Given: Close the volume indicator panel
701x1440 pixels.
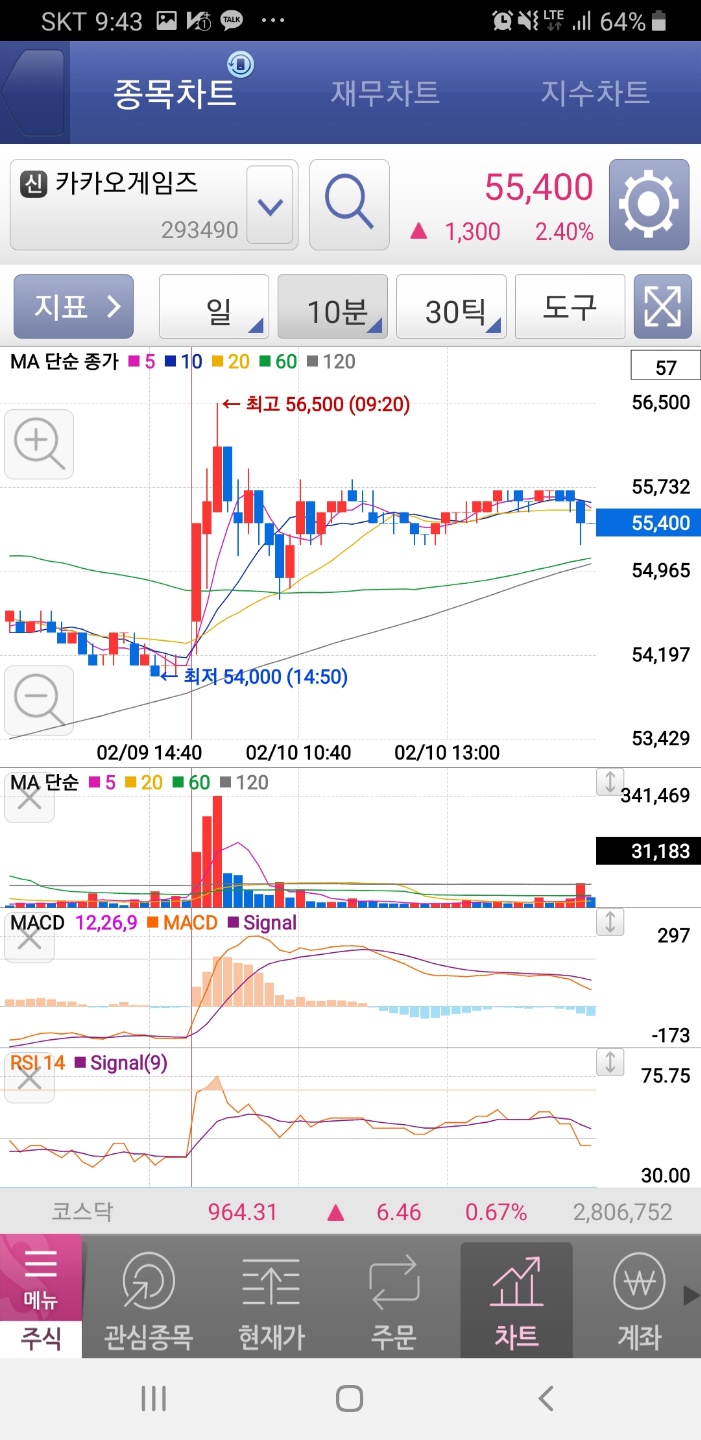Looking at the screenshot, I should 29,798.
